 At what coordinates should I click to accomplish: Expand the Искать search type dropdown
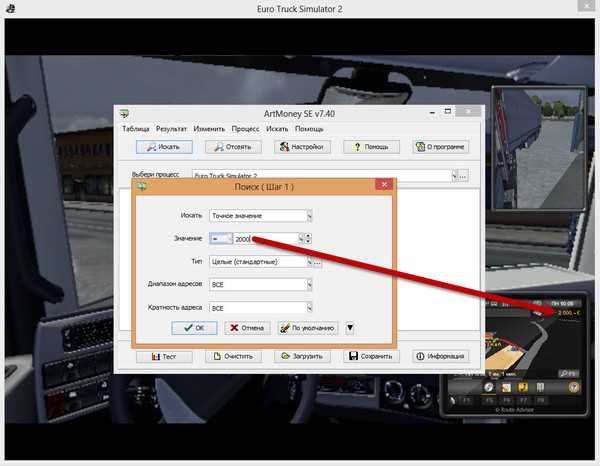pos(309,216)
